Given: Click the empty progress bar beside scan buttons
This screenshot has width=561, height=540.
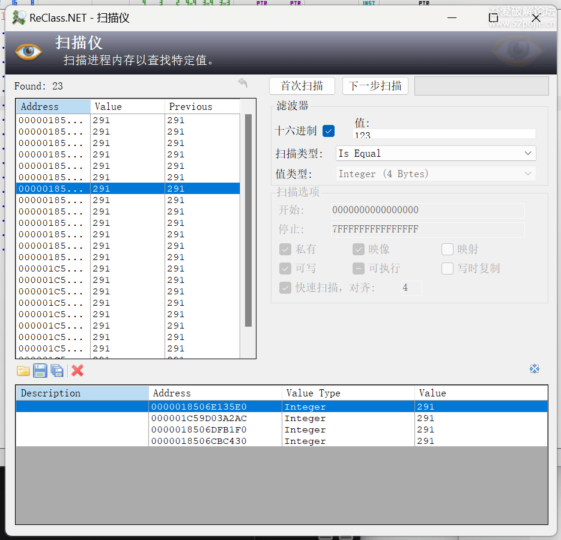Looking at the screenshot, I should [x=481, y=86].
